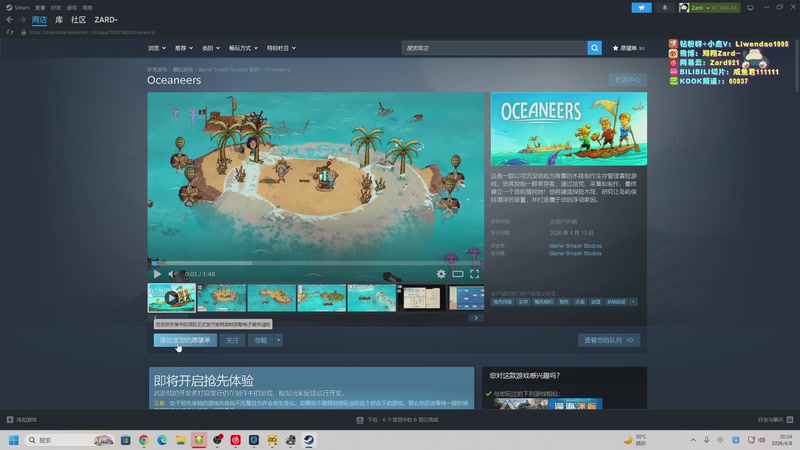Open the Steam icon in the taskbar
This screenshot has width=800, height=450.
(x=309, y=440)
